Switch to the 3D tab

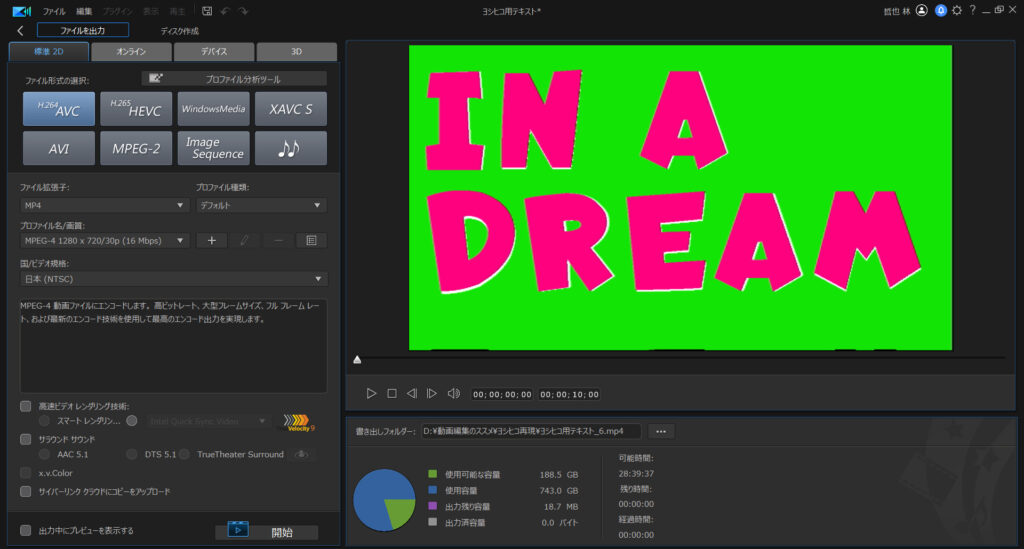[x=296, y=52]
